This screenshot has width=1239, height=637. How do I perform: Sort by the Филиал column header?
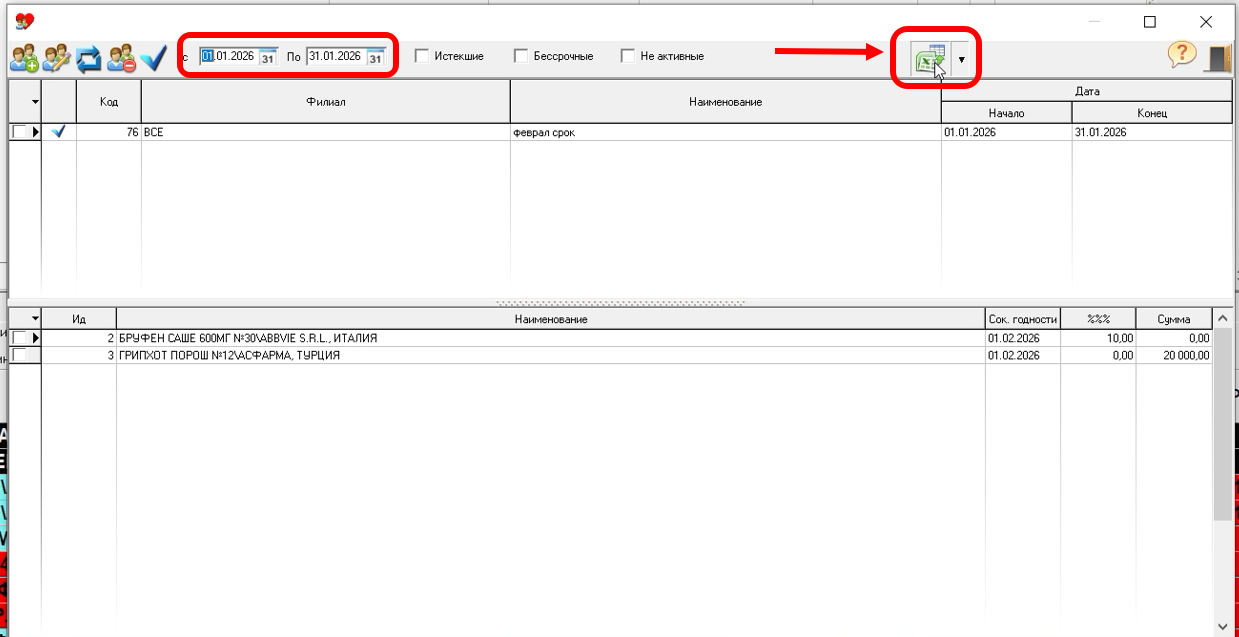tap(326, 102)
